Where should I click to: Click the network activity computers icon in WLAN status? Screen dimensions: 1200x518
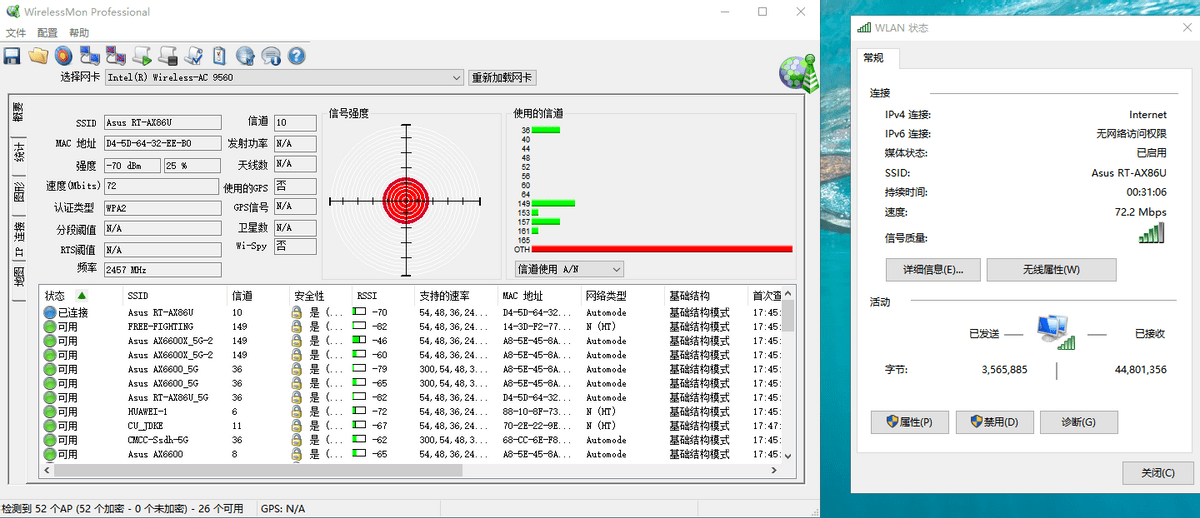(x=1056, y=332)
